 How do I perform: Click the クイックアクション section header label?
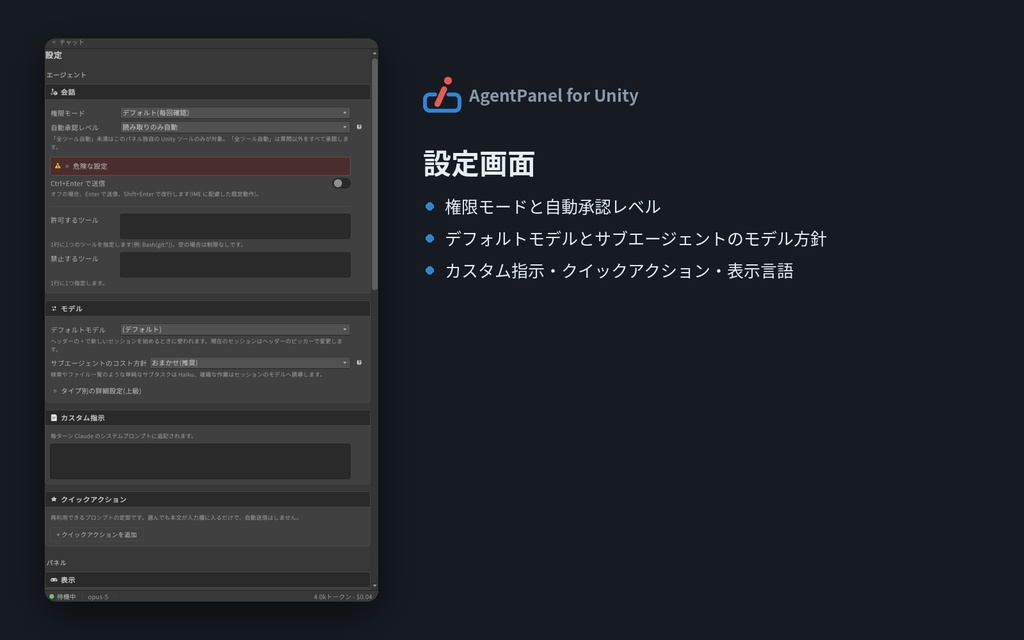pos(94,500)
